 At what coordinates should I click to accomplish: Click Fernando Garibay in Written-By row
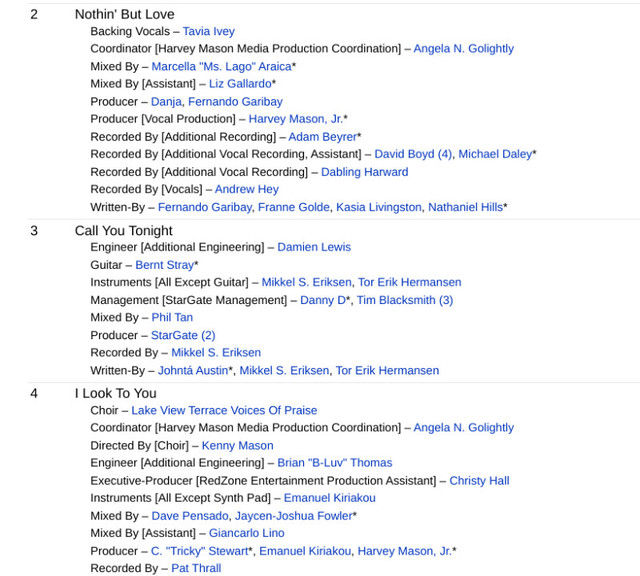coord(204,207)
